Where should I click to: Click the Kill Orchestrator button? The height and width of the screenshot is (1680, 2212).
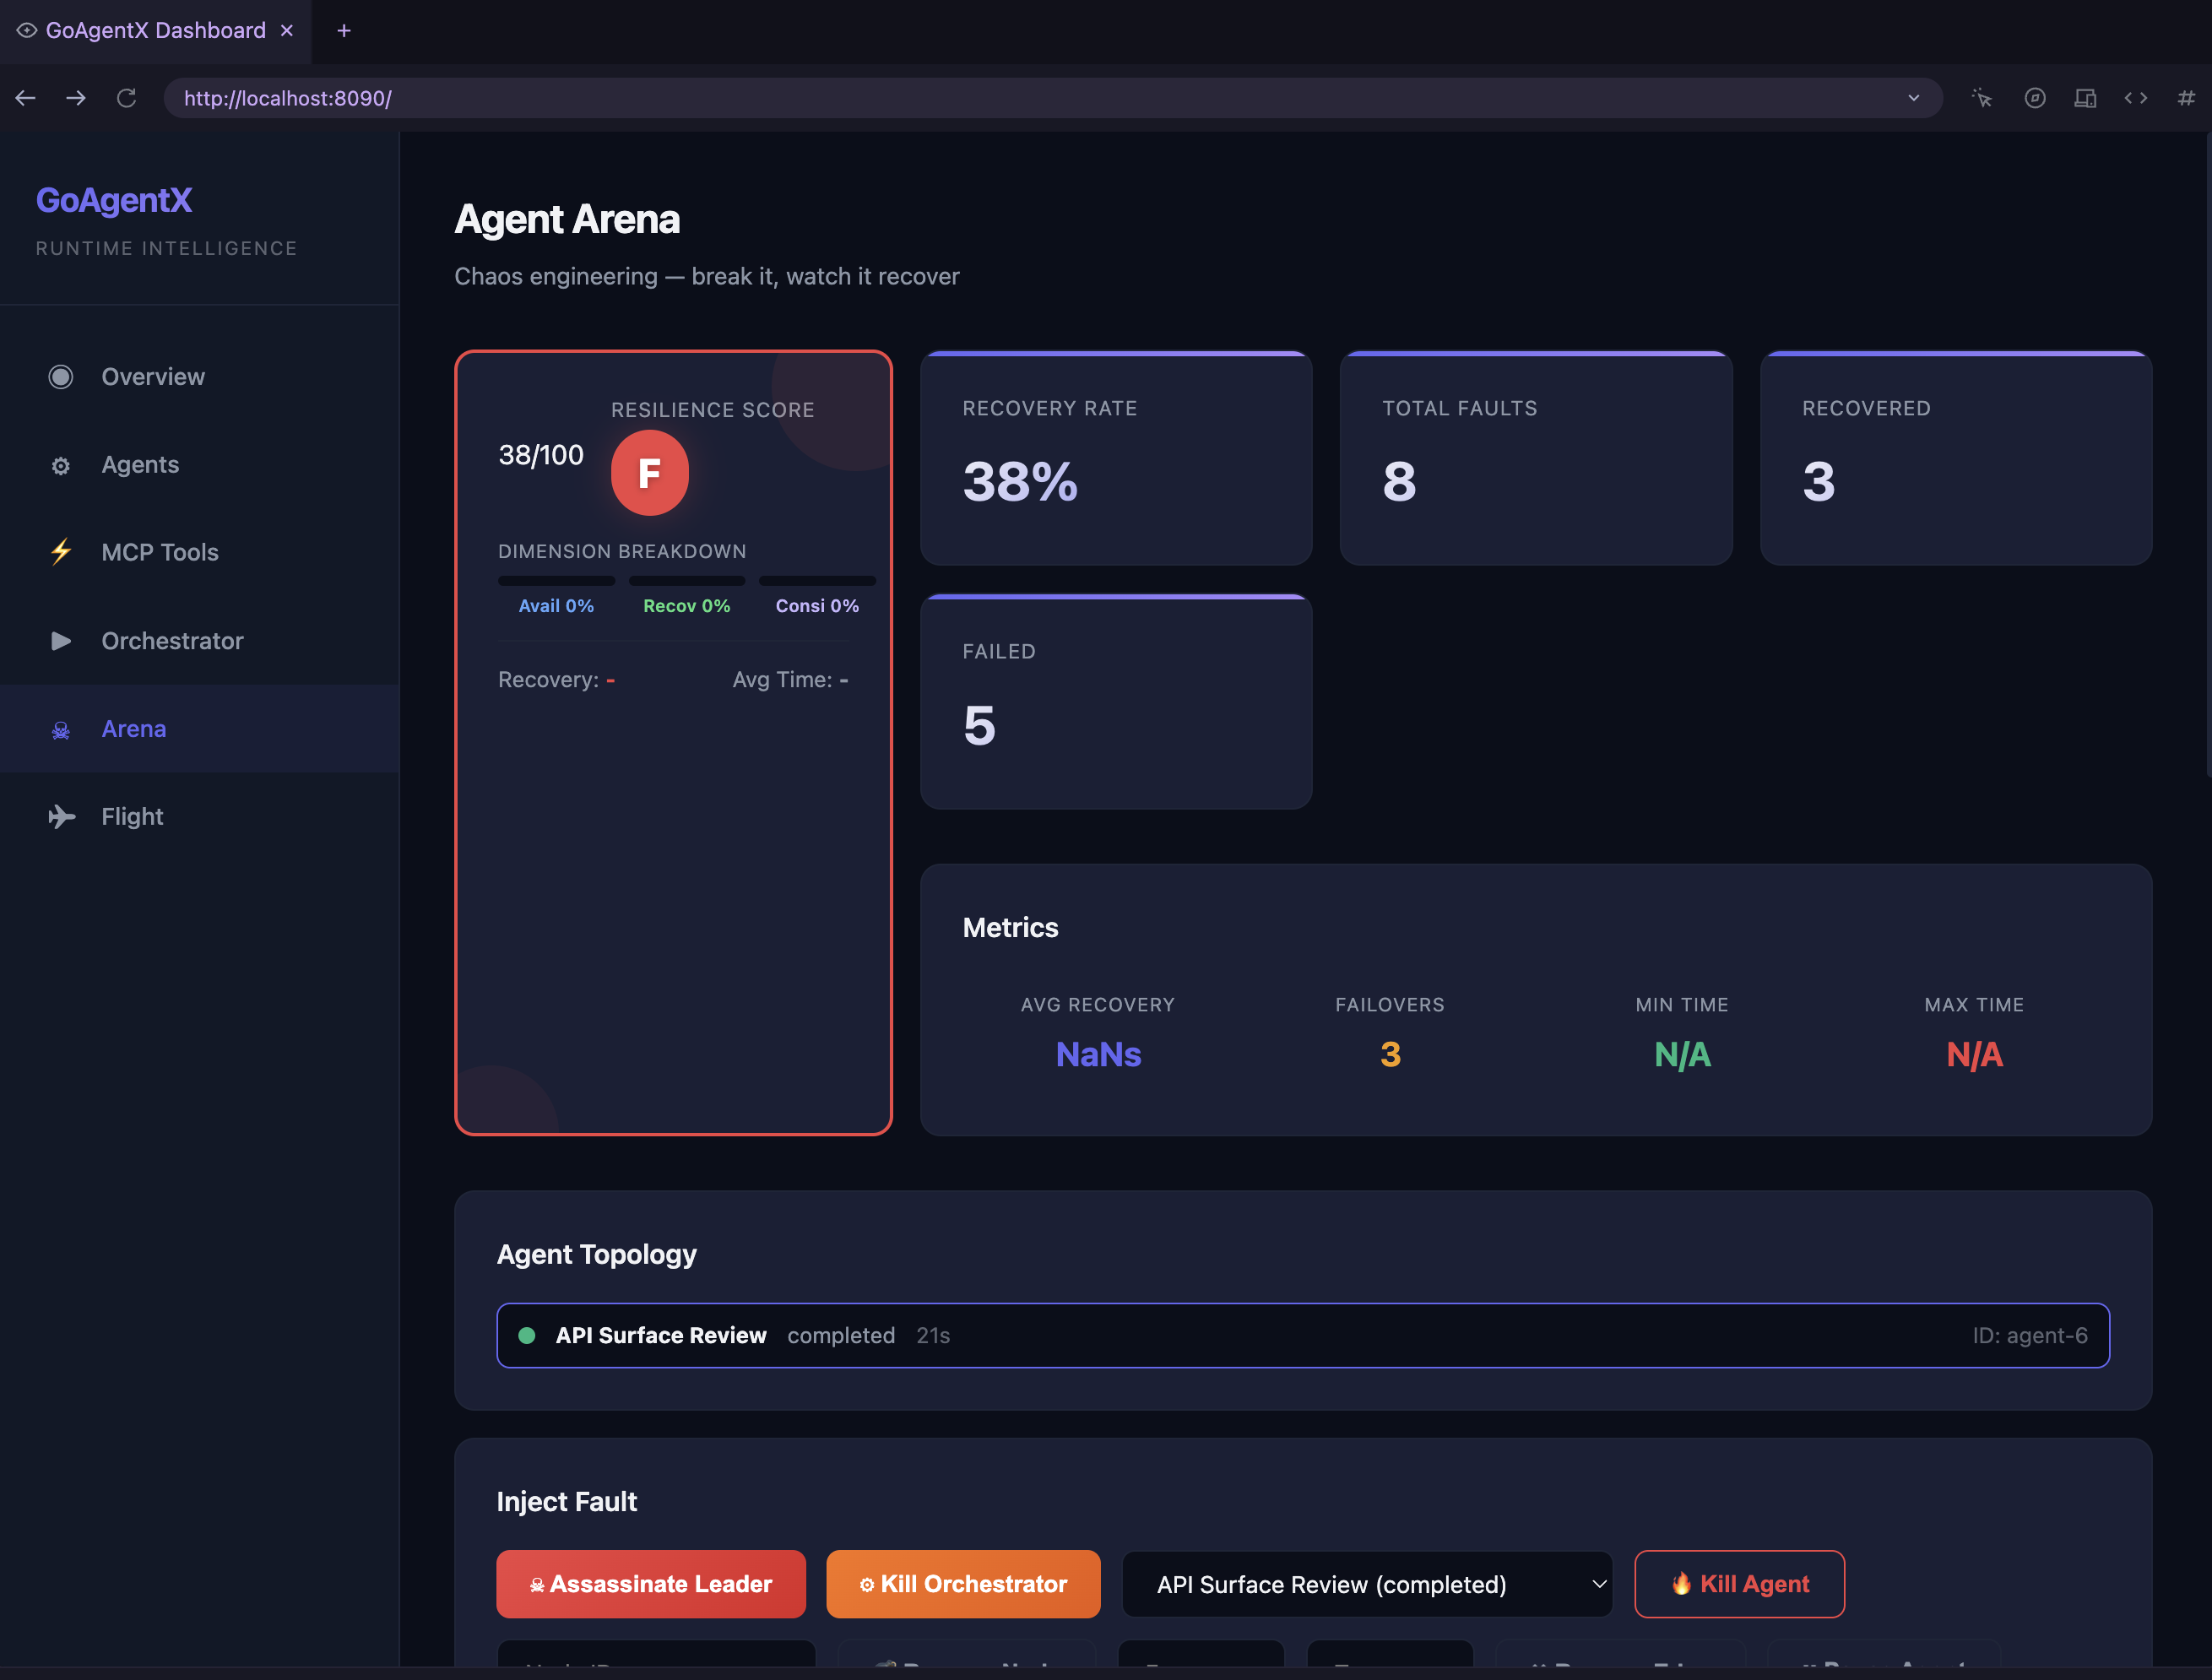tap(963, 1584)
